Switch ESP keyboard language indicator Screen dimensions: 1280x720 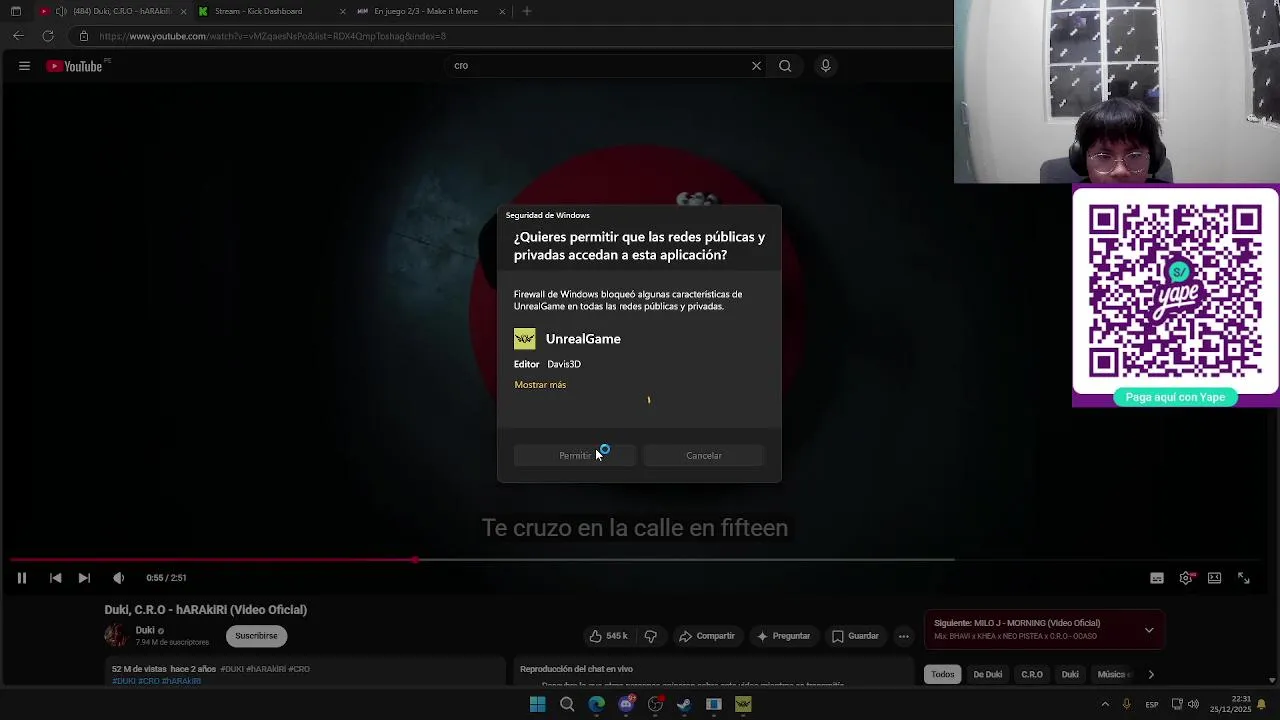click(1152, 705)
